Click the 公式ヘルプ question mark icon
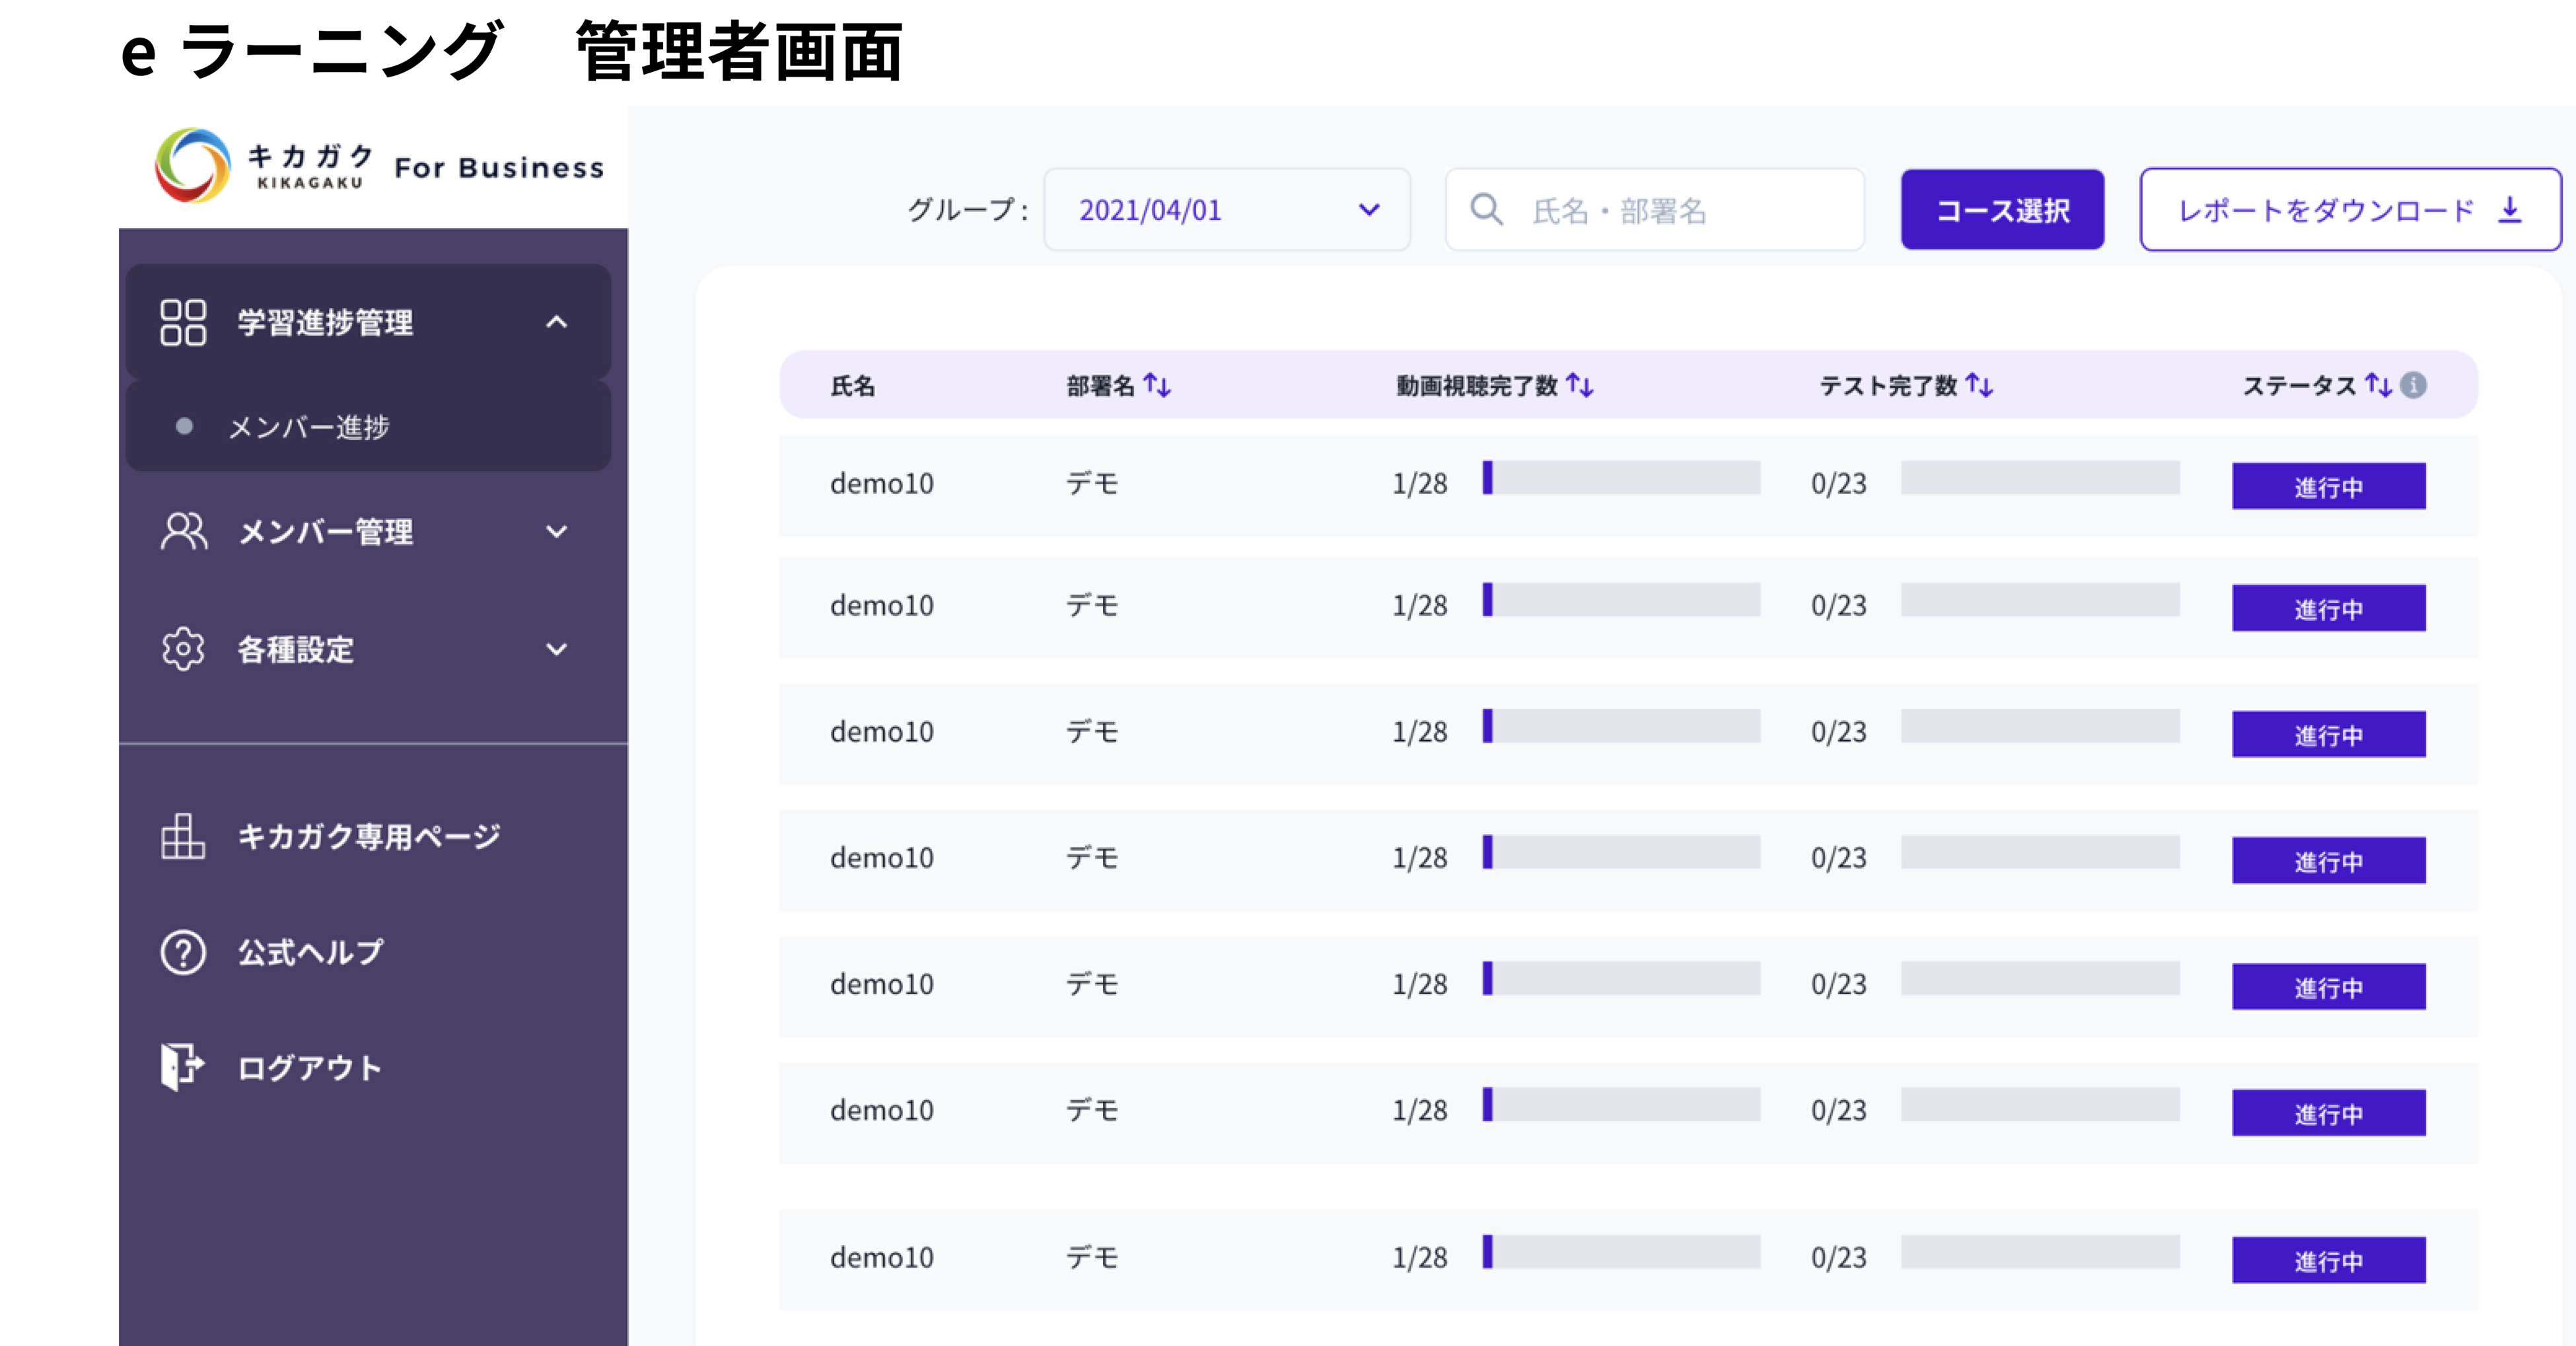Image resolution: width=2576 pixels, height=1346 pixels. tap(183, 952)
